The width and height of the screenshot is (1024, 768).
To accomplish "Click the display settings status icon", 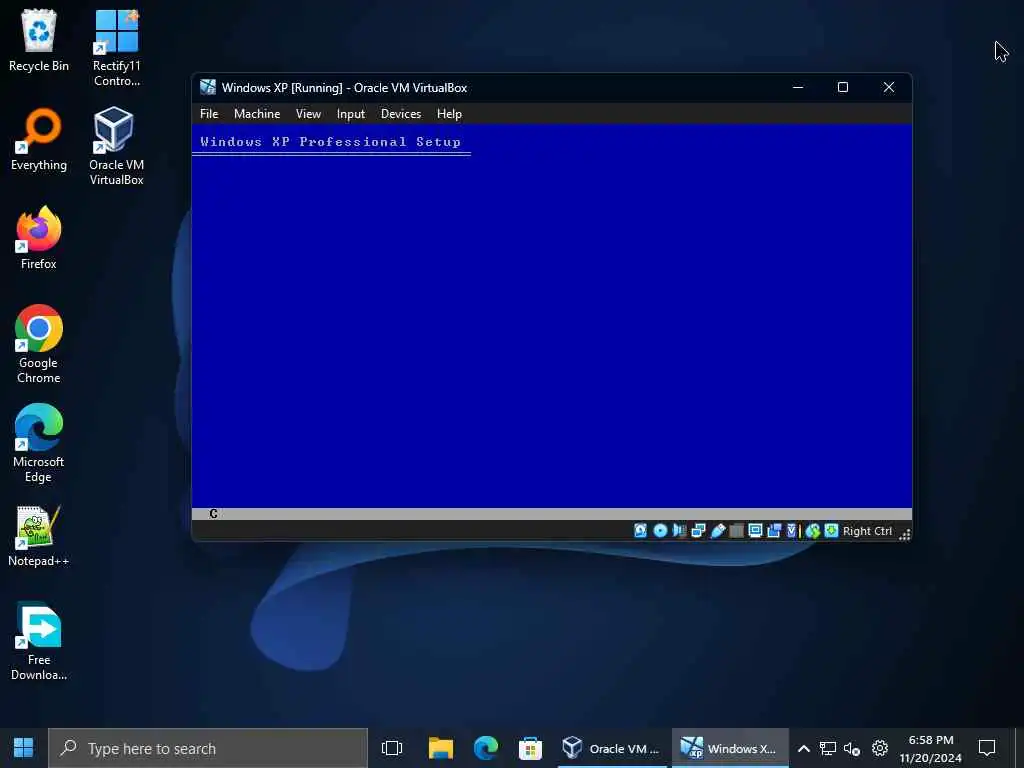I will click(756, 531).
